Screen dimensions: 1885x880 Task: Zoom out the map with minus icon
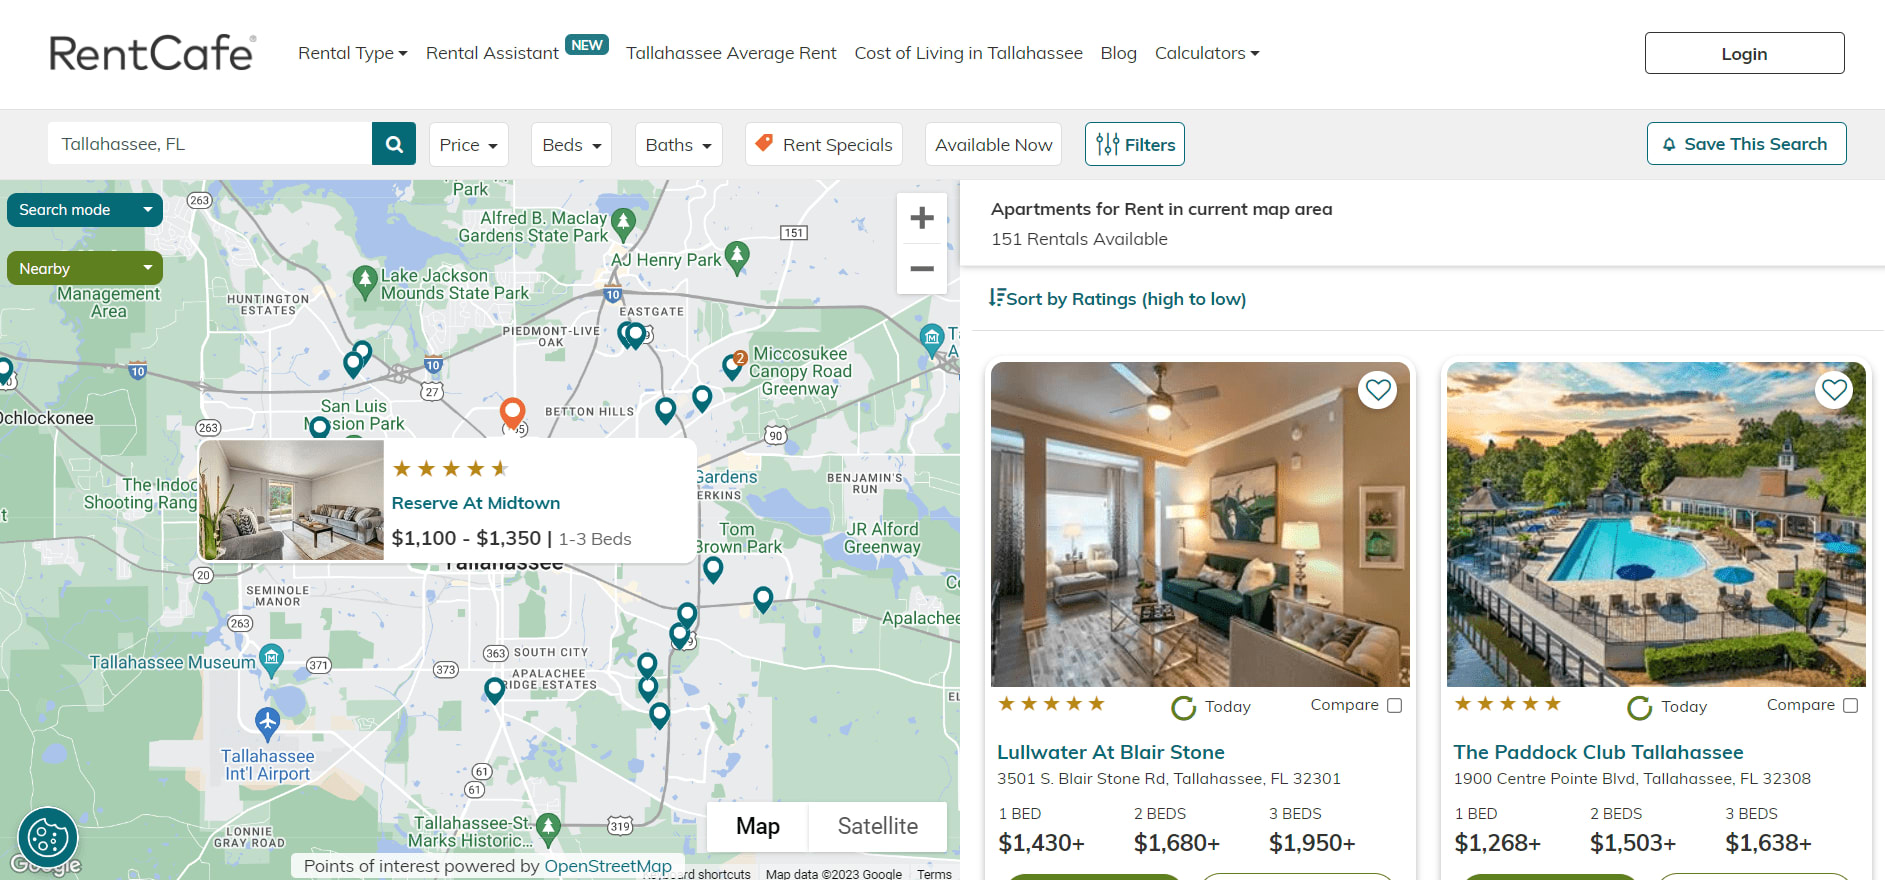click(922, 268)
